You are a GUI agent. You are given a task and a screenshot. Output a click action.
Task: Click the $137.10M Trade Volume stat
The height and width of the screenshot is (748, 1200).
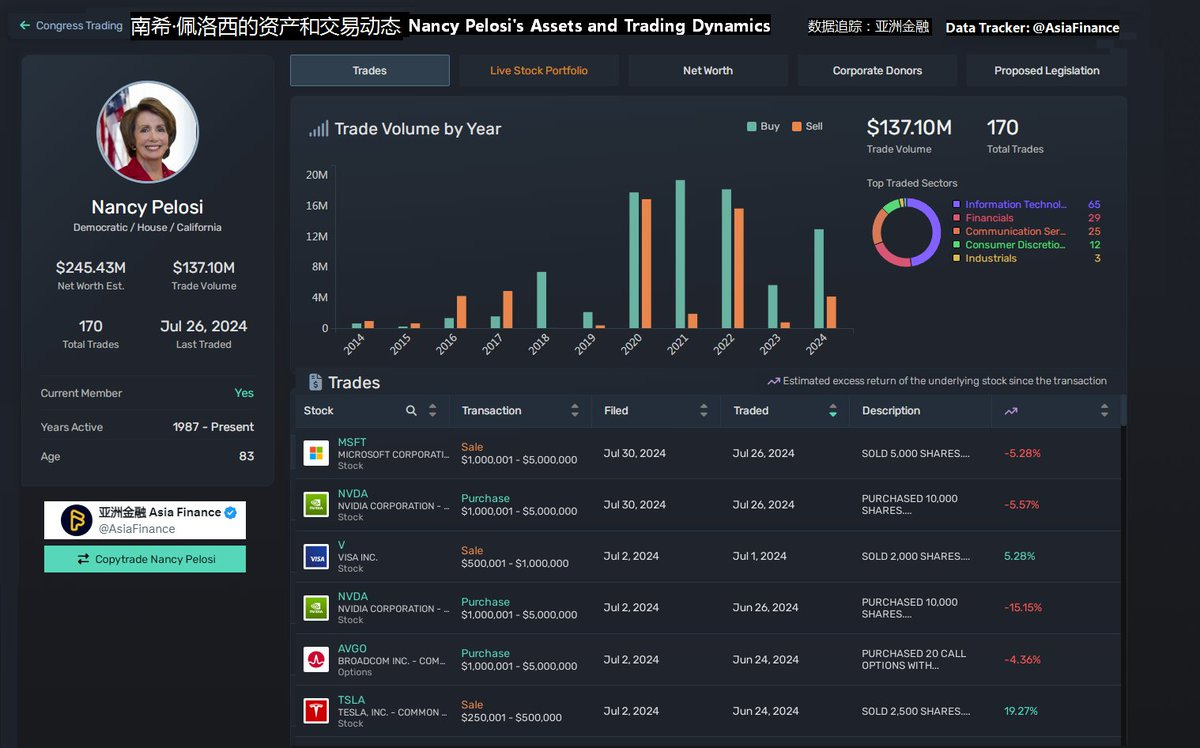(x=909, y=127)
